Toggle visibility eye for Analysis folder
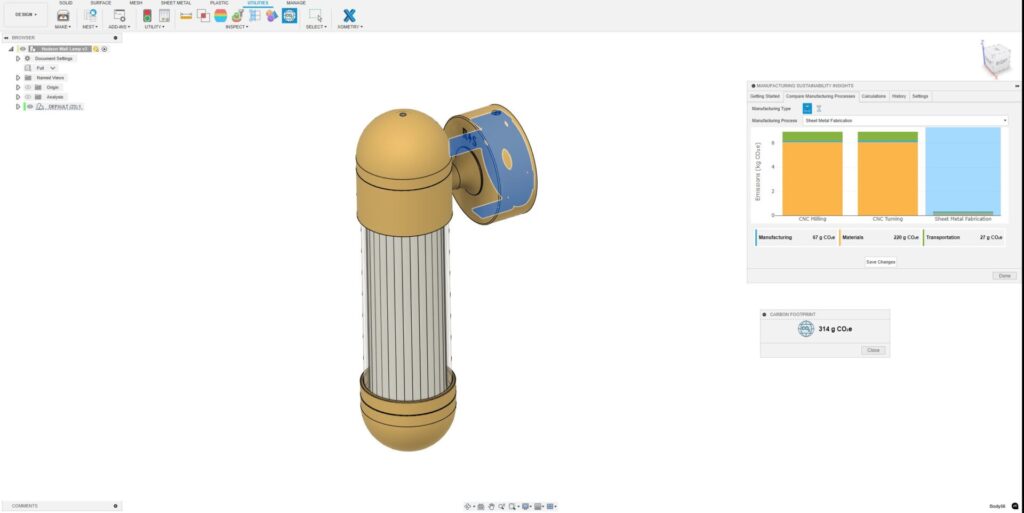This screenshot has width=1024, height=513. (x=28, y=97)
